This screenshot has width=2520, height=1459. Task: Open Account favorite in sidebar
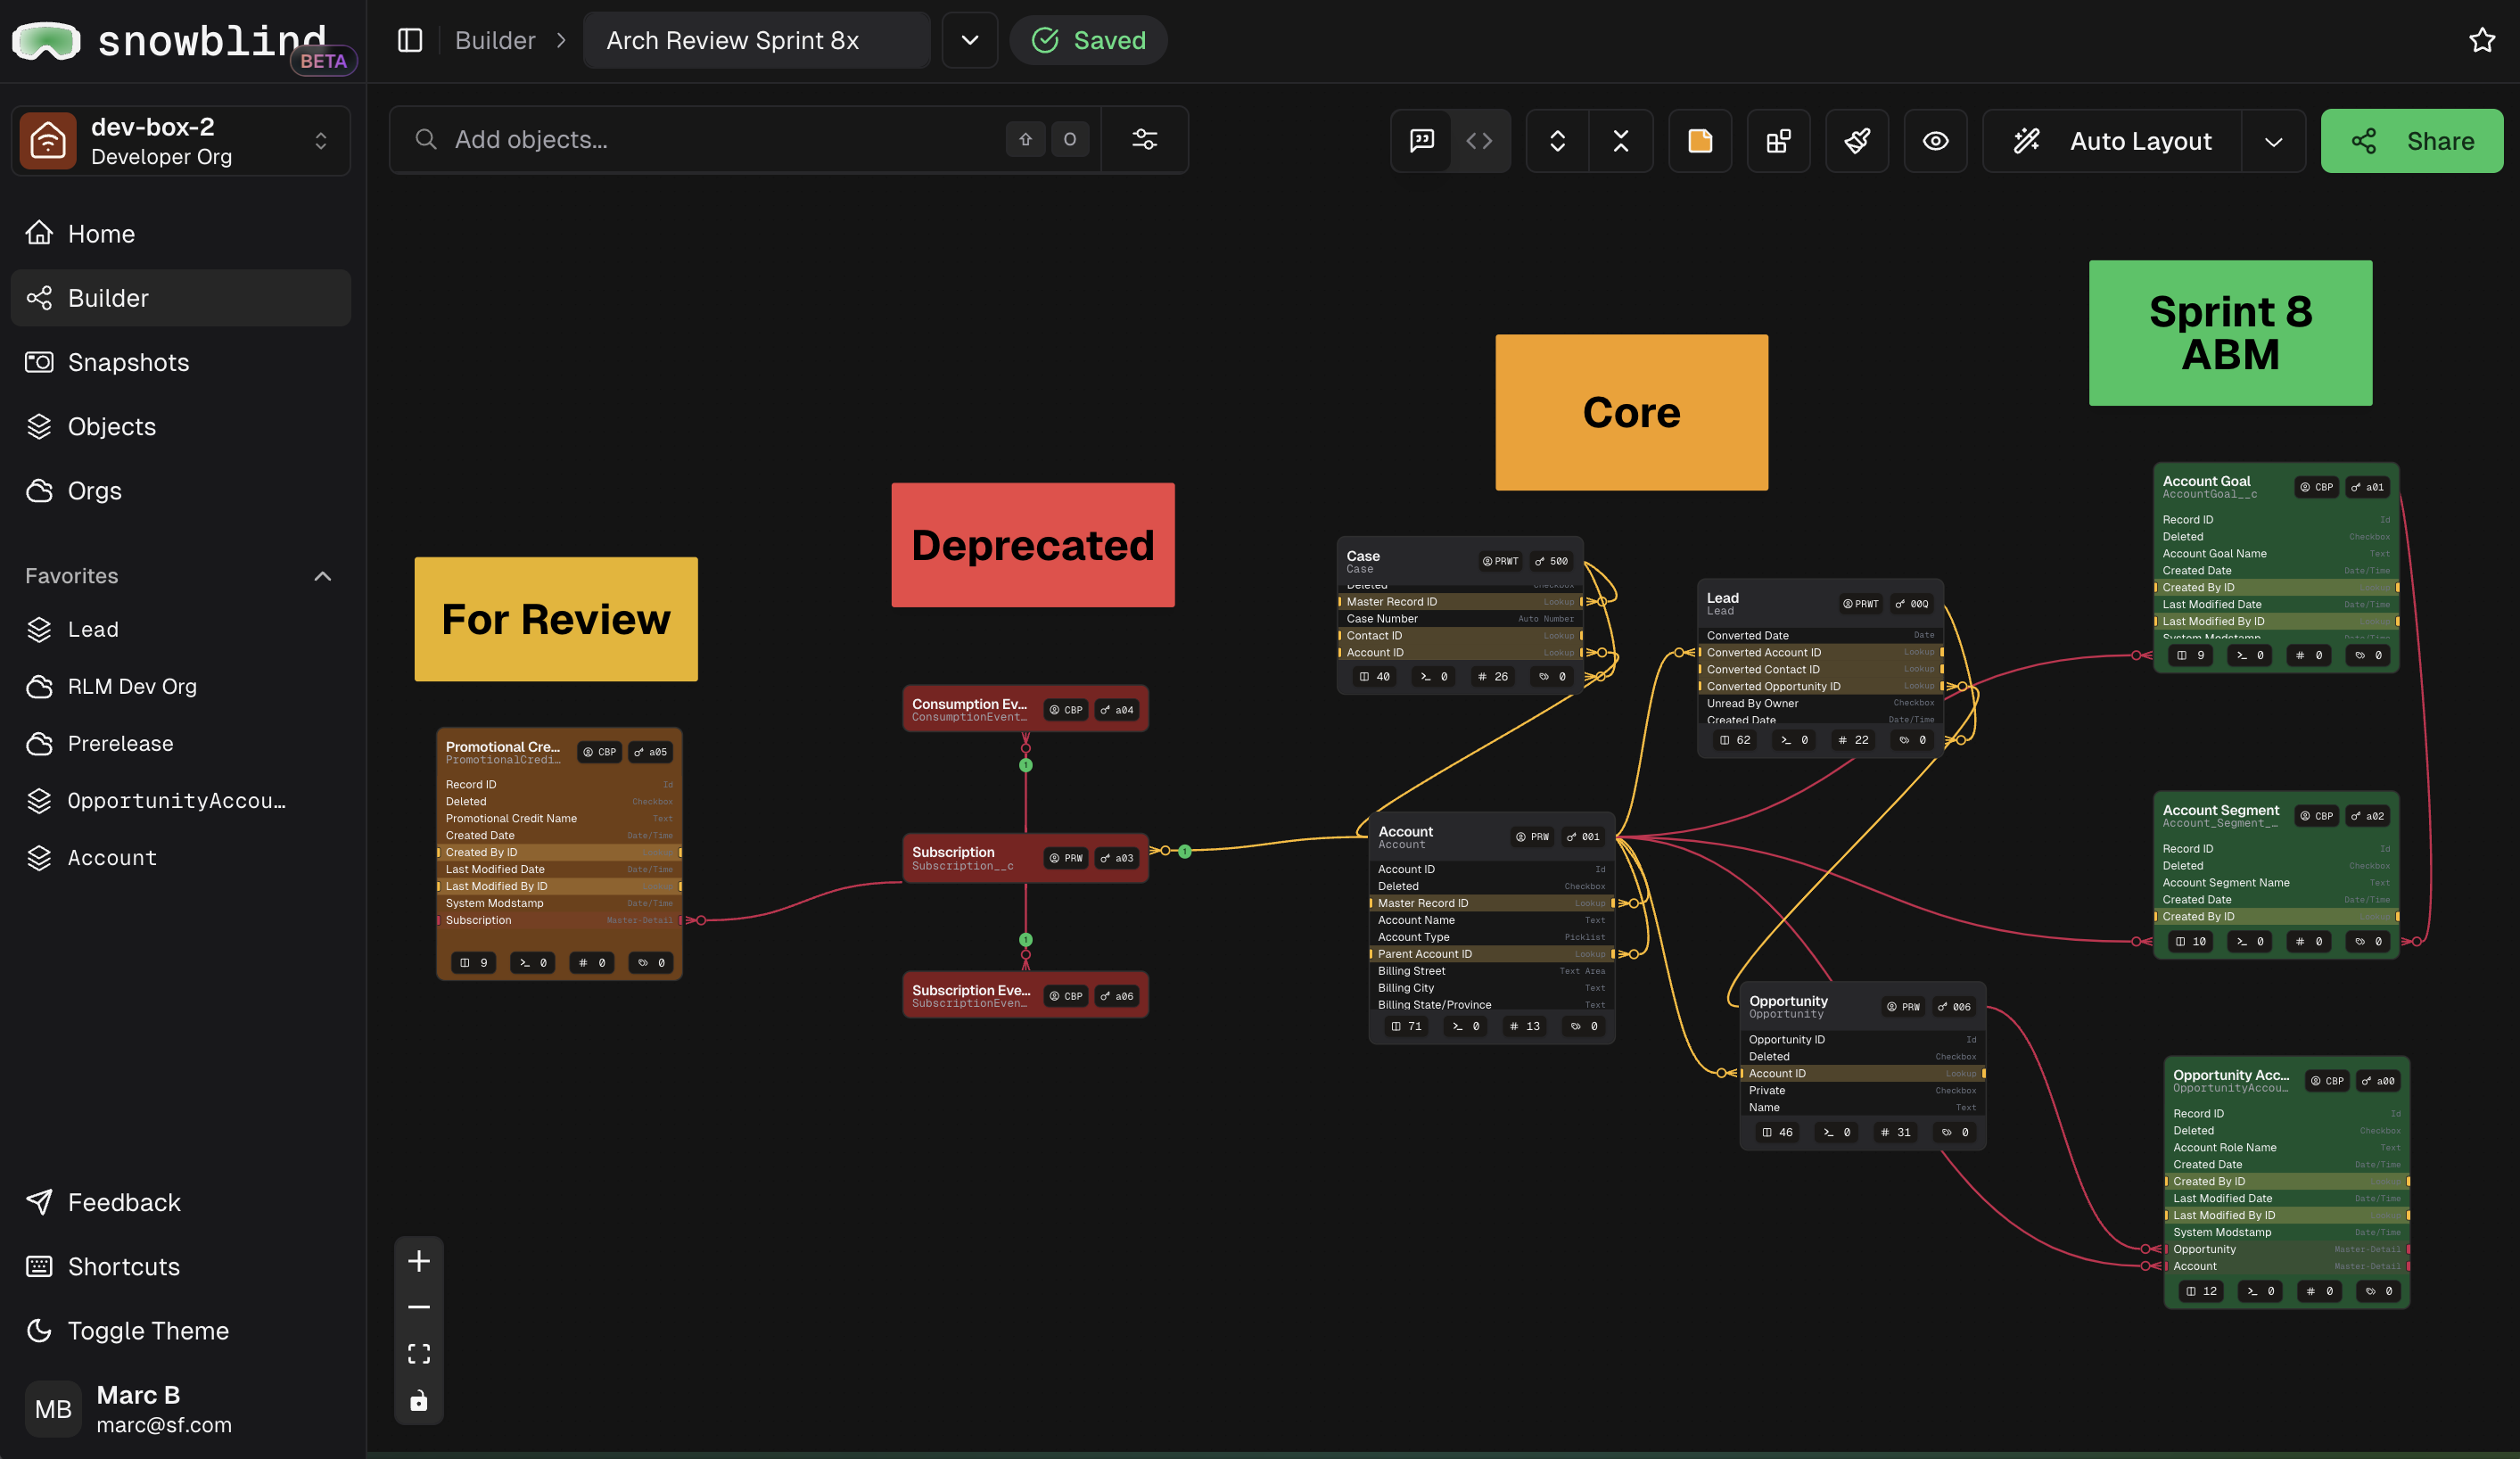click(x=181, y=857)
